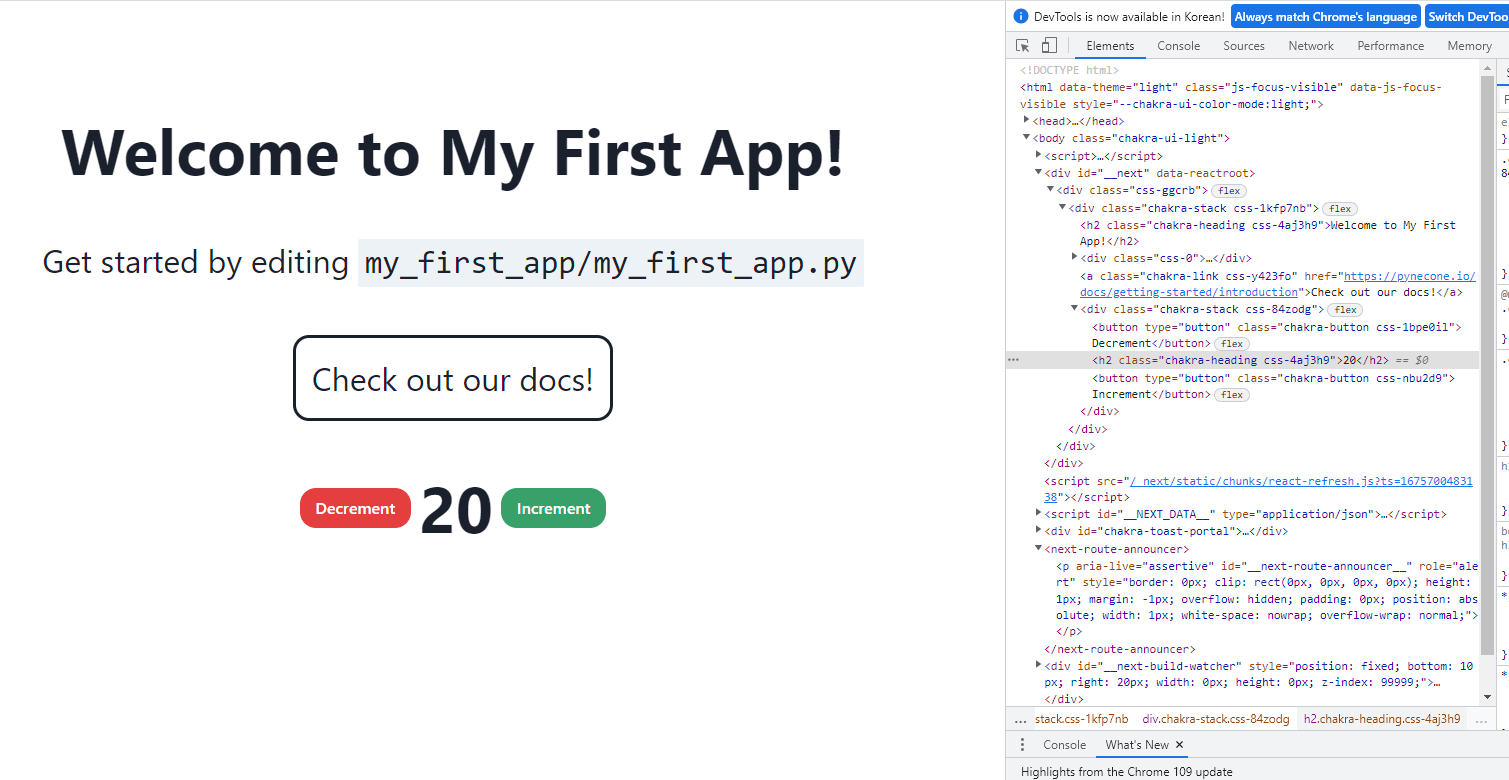Open the pynecone.io href link in DOM
Image resolution: width=1509 pixels, height=780 pixels.
[1277, 284]
